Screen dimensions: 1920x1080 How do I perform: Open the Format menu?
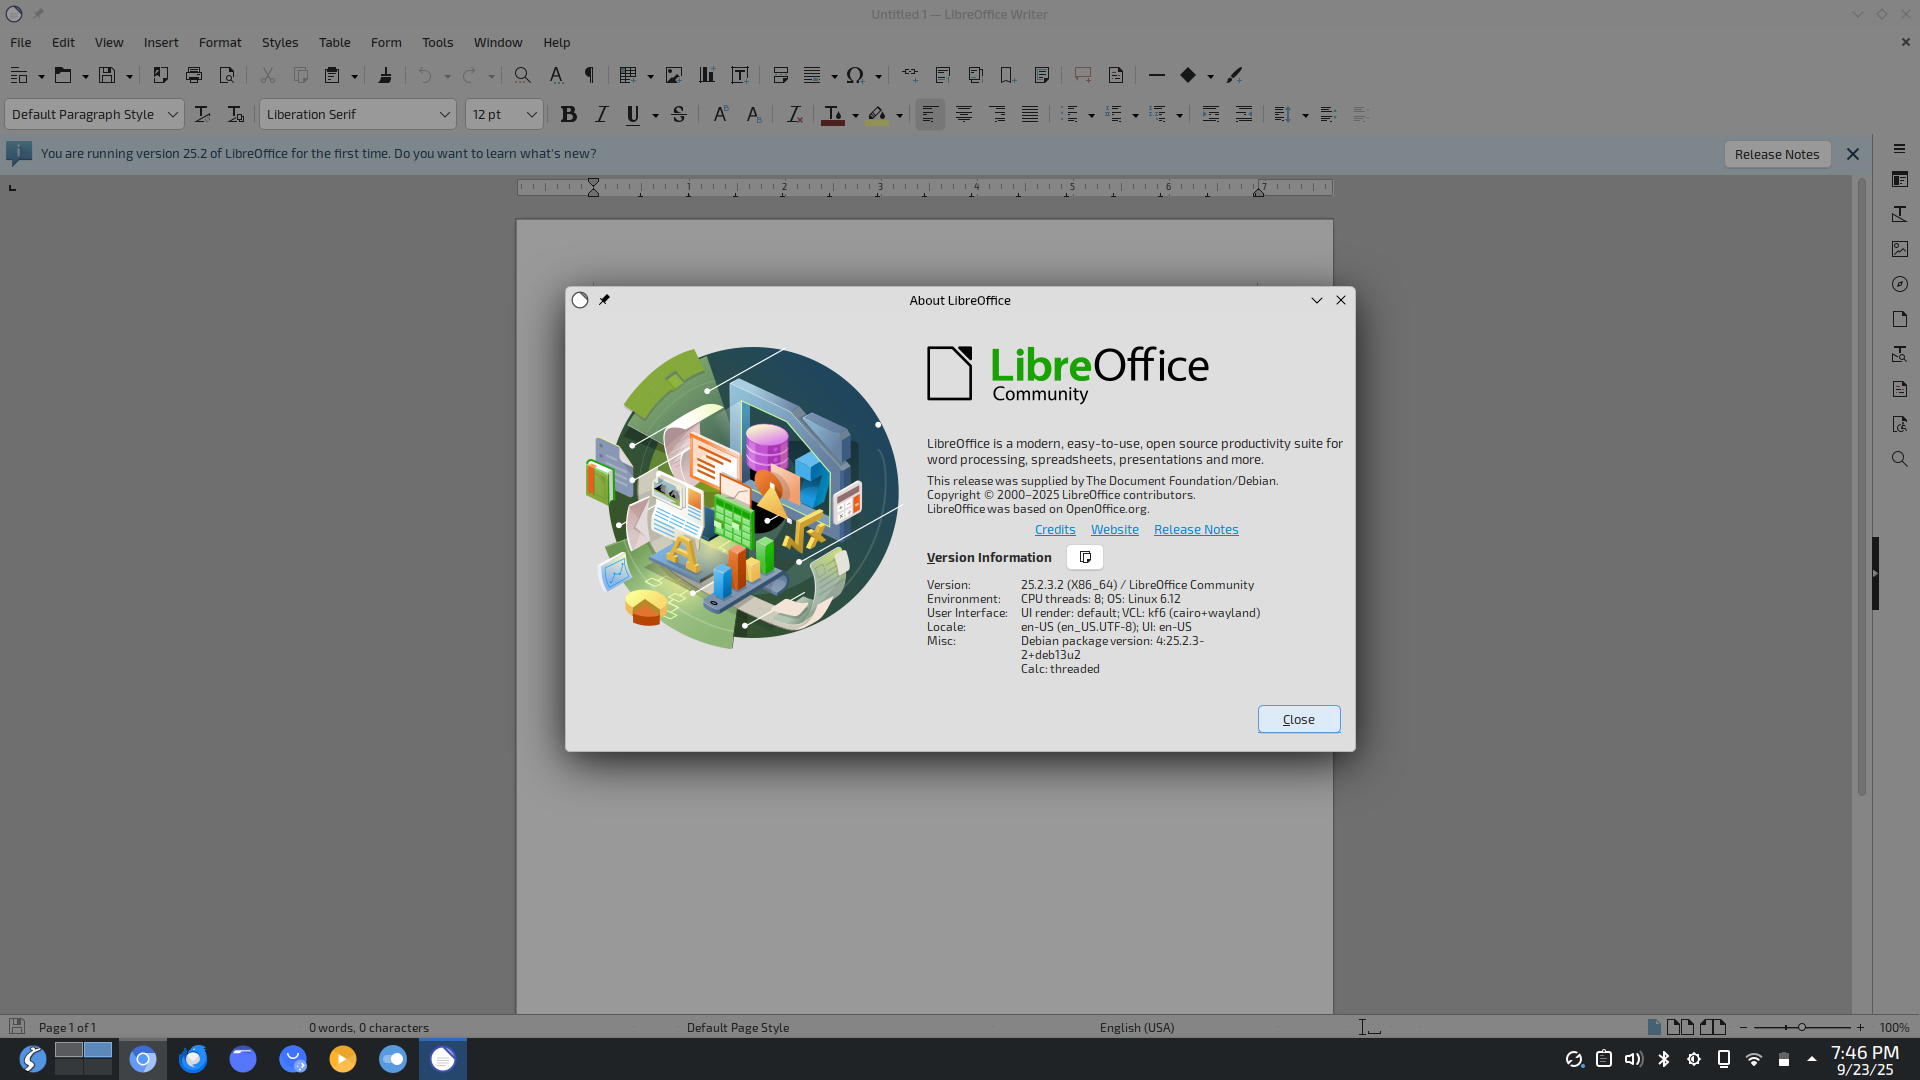click(x=220, y=42)
